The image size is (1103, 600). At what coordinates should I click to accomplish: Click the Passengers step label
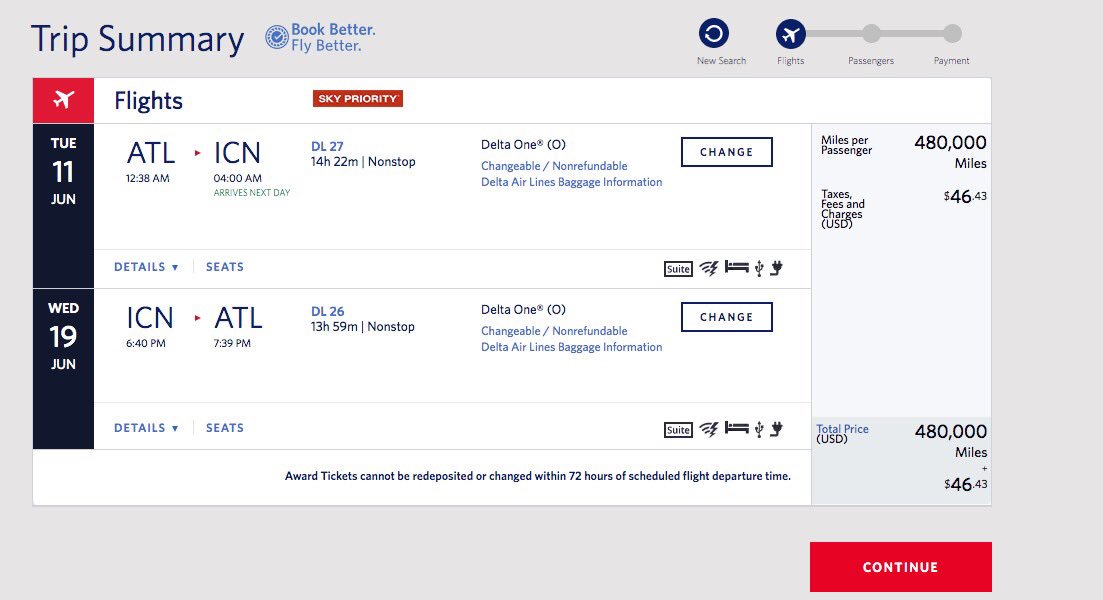pyautogui.click(x=871, y=61)
